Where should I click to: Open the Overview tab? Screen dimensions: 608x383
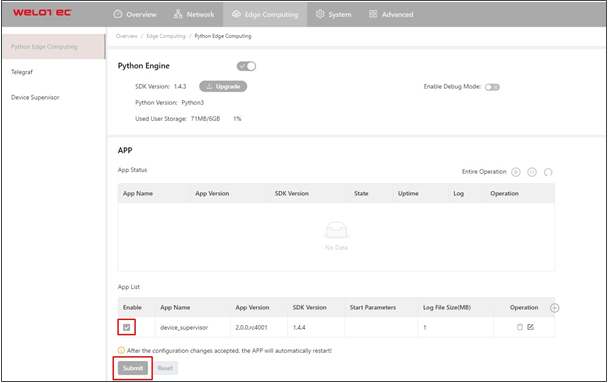135,14
